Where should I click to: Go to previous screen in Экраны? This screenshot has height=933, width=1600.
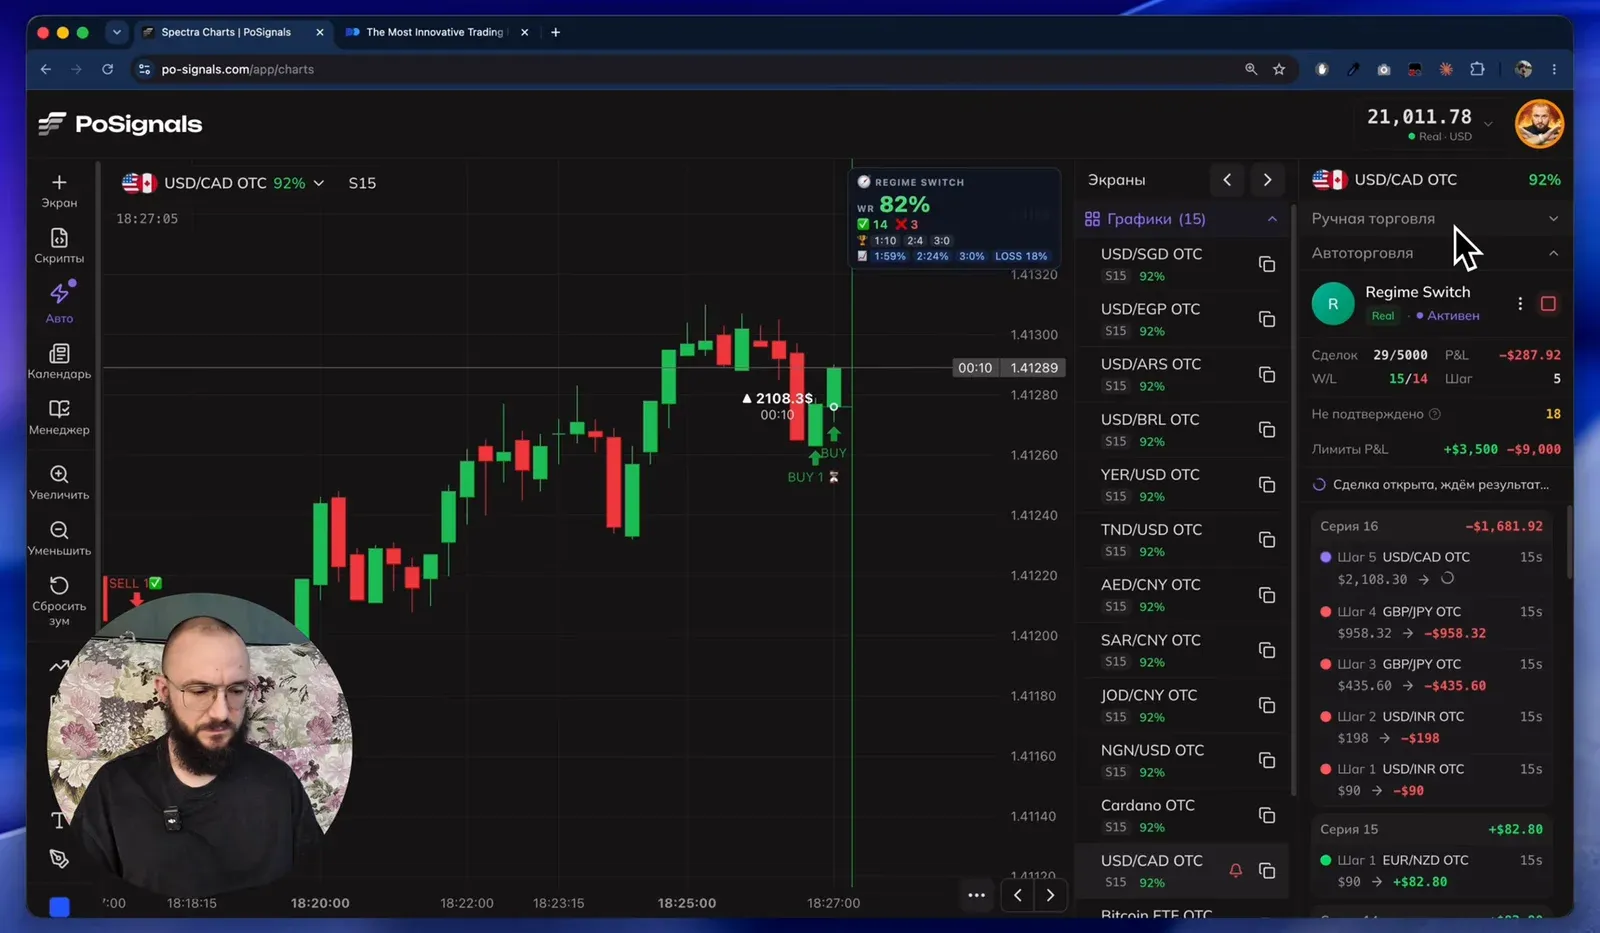click(1227, 180)
